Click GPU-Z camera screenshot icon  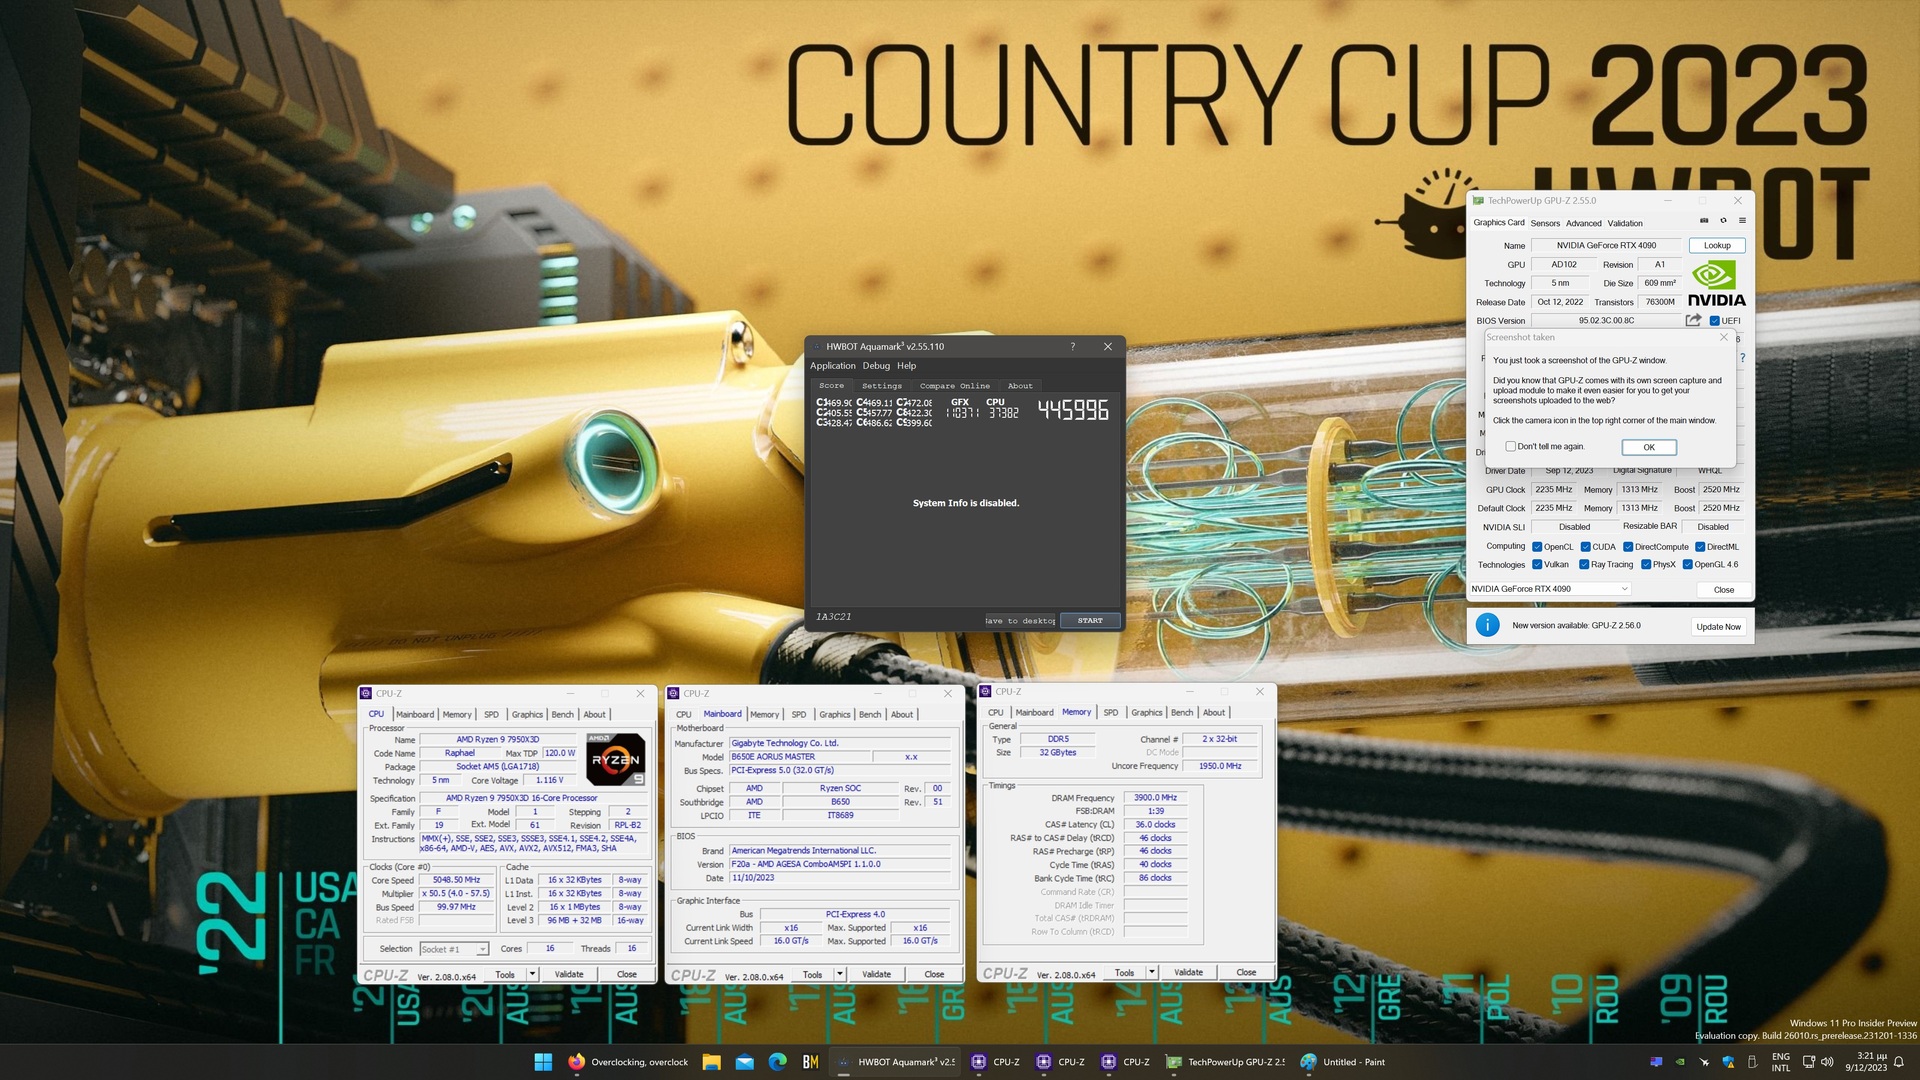(1704, 221)
